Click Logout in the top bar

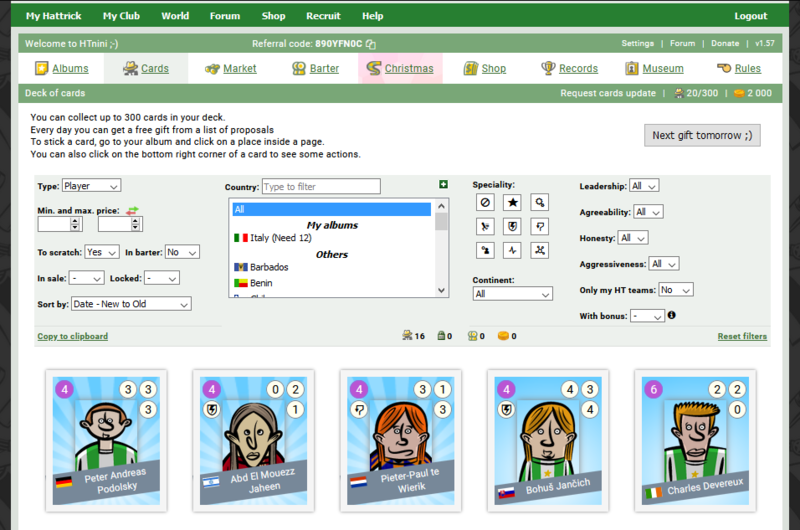pyautogui.click(x=751, y=16)
